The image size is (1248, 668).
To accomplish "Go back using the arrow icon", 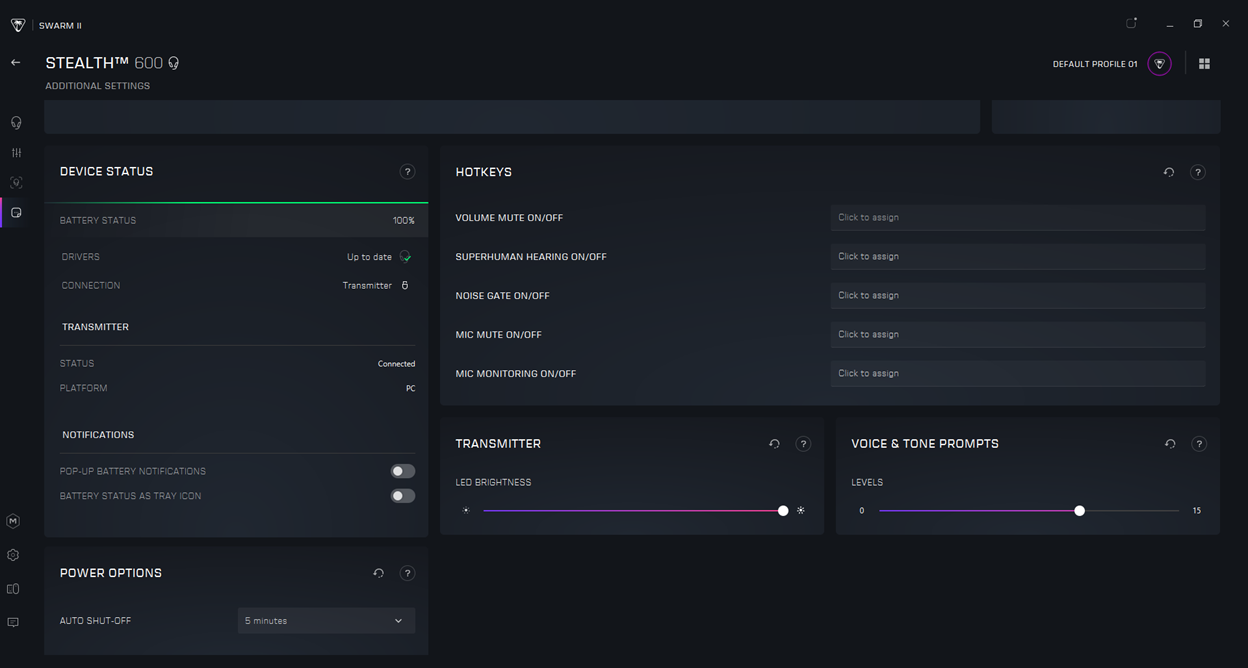I will 16,62.
